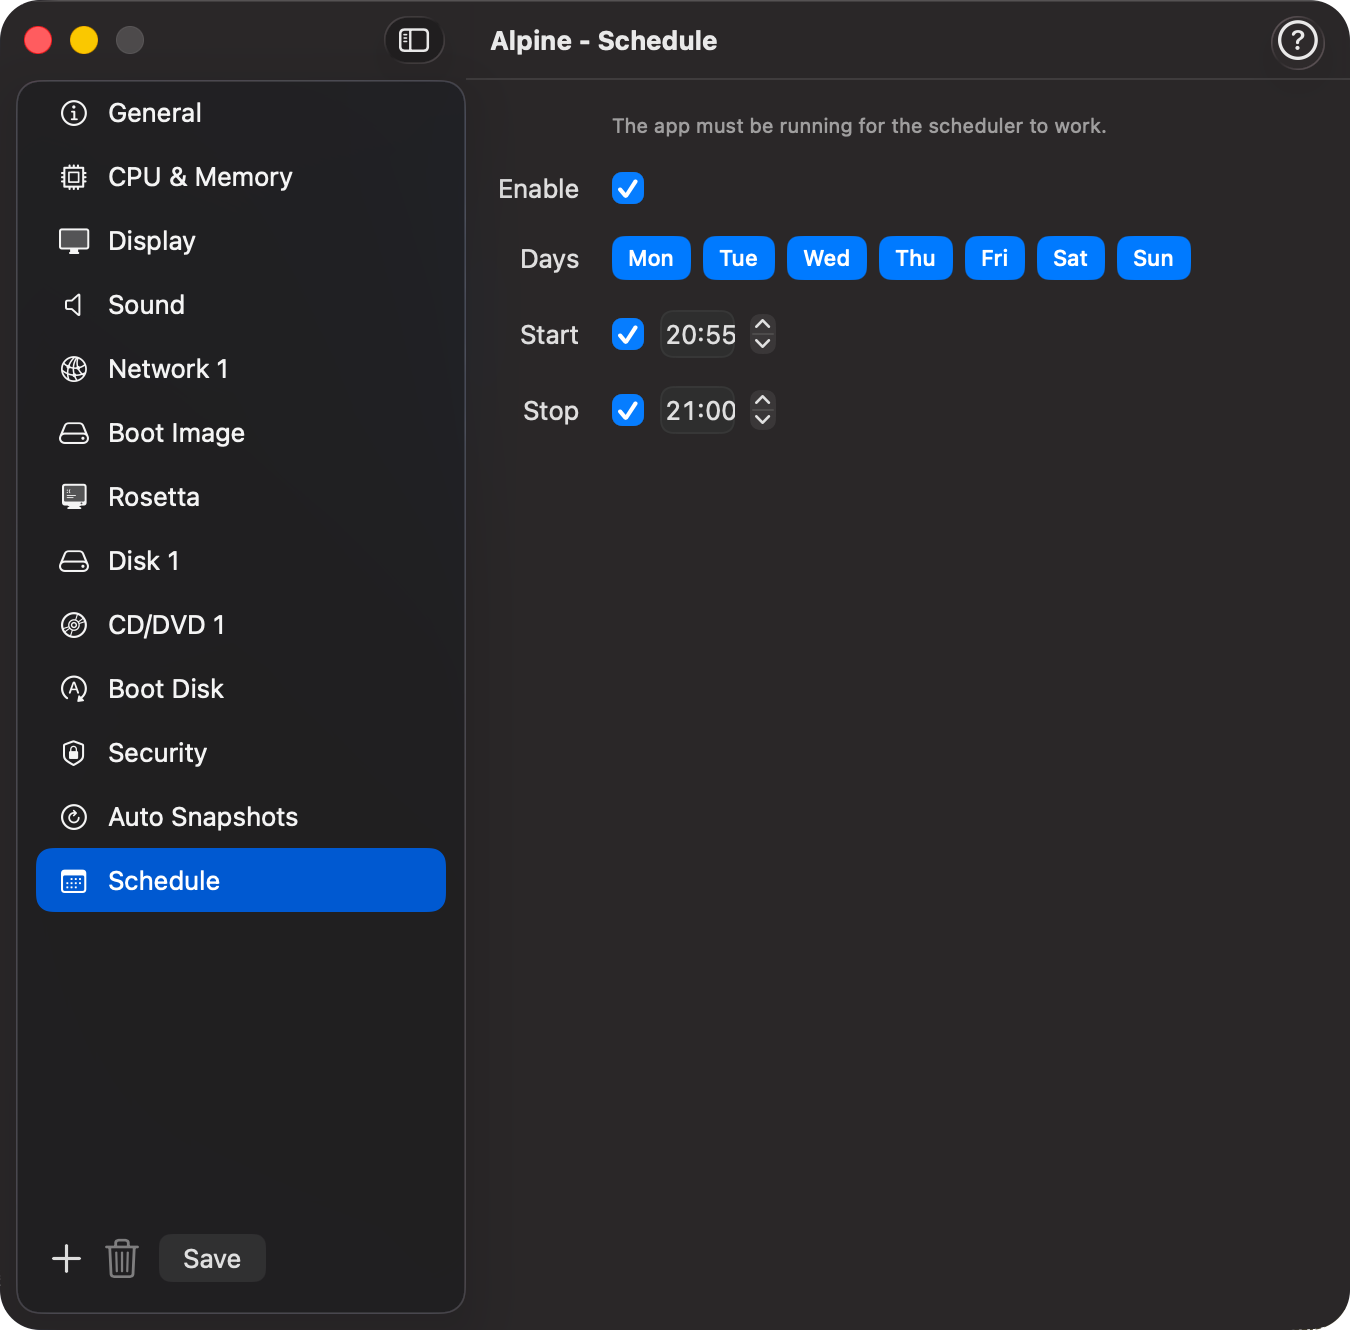Open the Security lock icon
The height and width of the screenshot is (1330, 1350).
[x=73, y=752]
